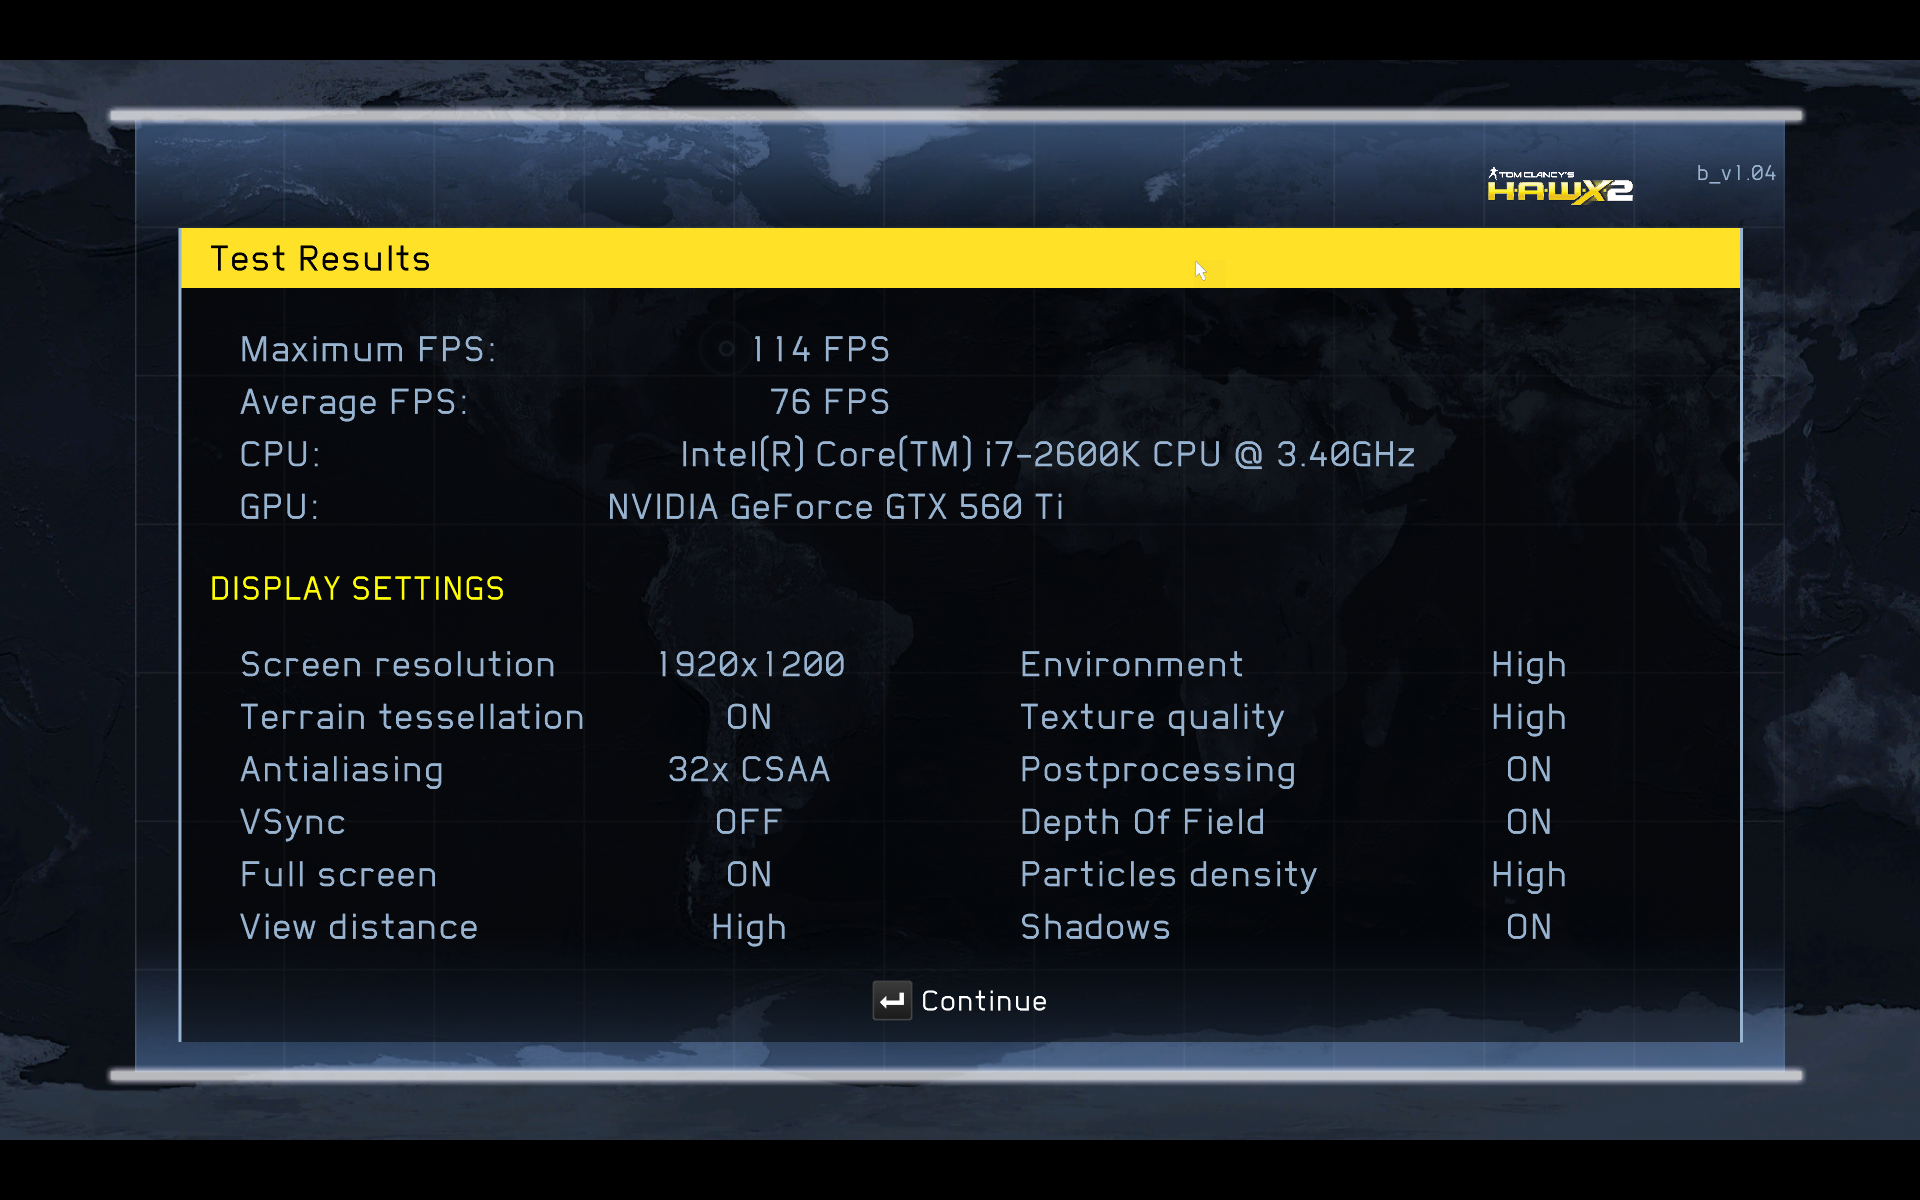Click the 'Shadows' label
Viewport: 1920px width, 1200px height.
[1095, 927]
